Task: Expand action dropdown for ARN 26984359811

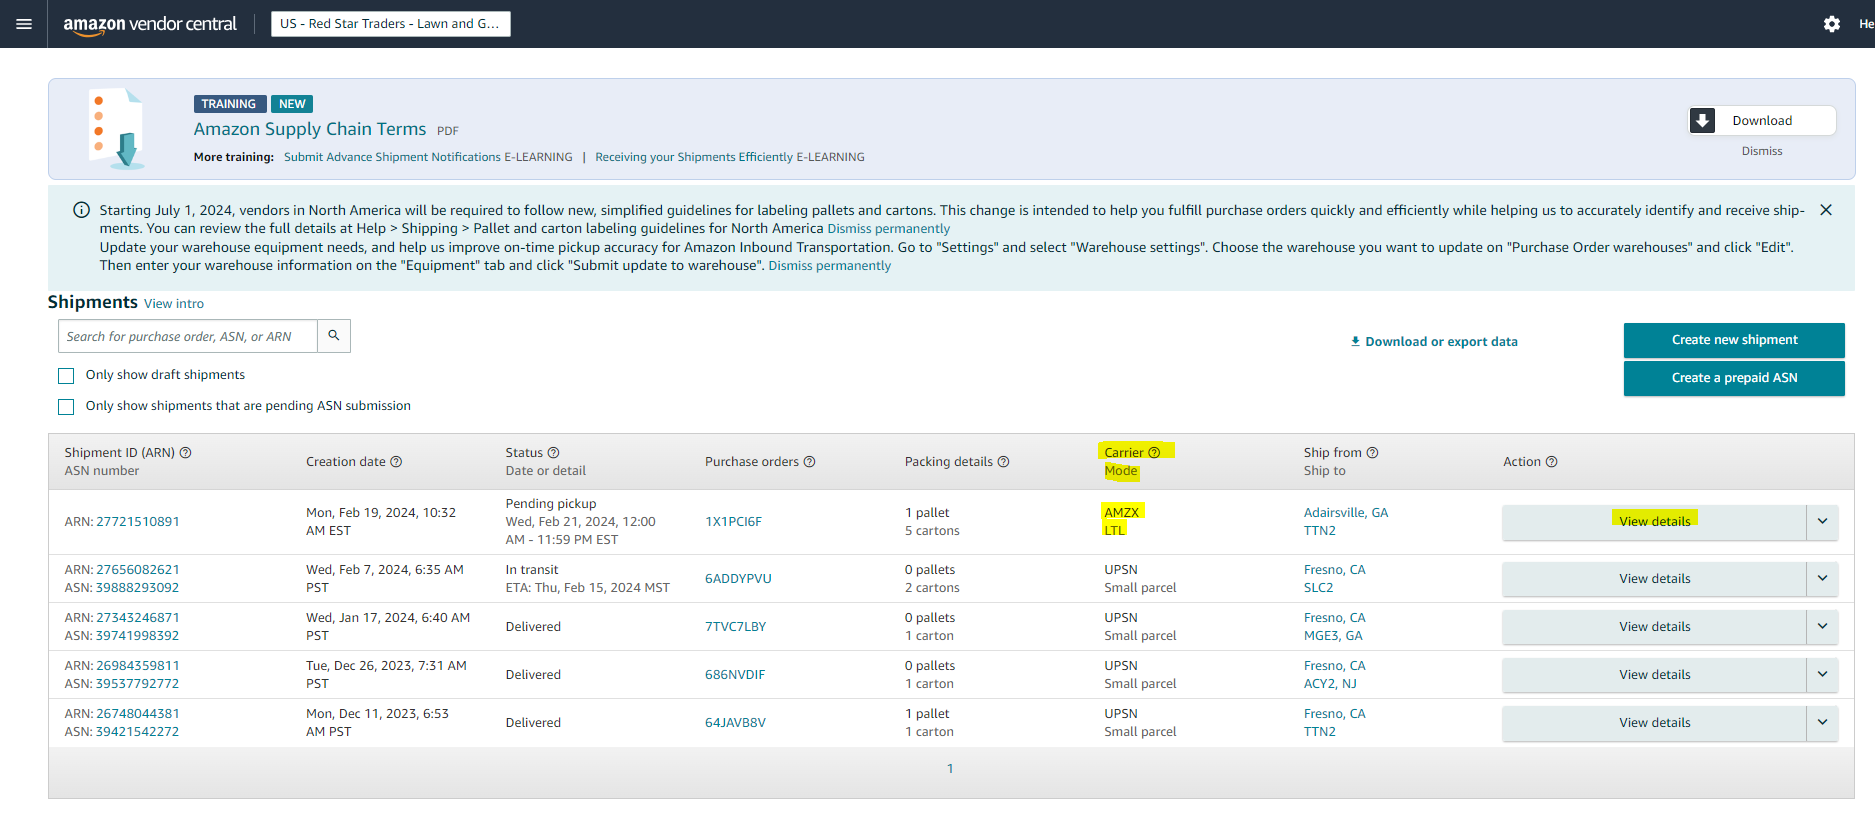Action: coord(1822,675)
